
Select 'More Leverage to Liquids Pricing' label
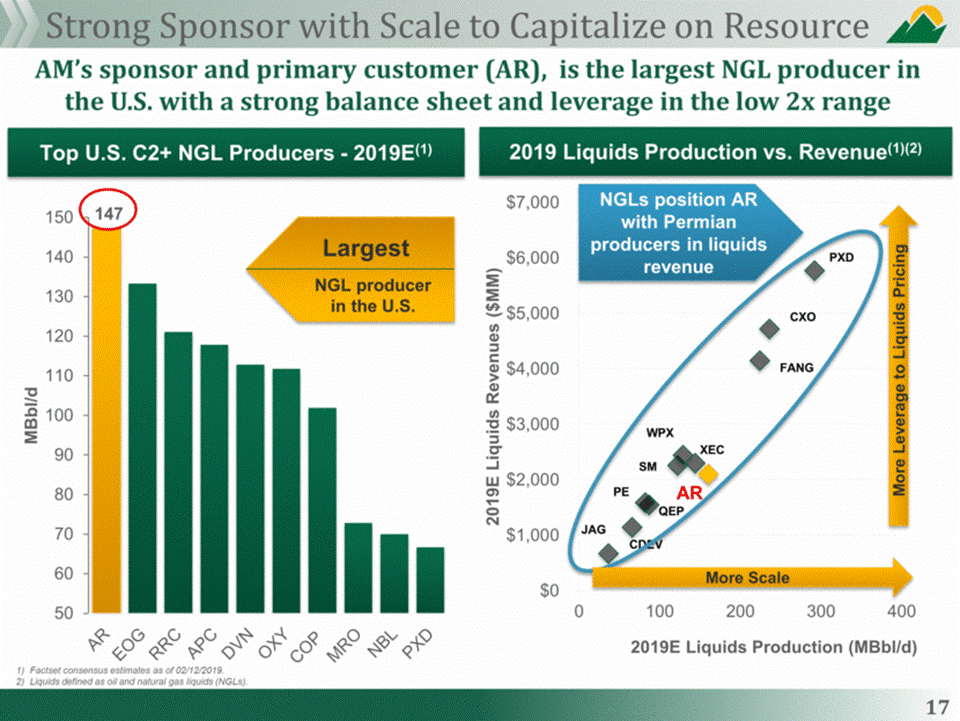point(898,370)
